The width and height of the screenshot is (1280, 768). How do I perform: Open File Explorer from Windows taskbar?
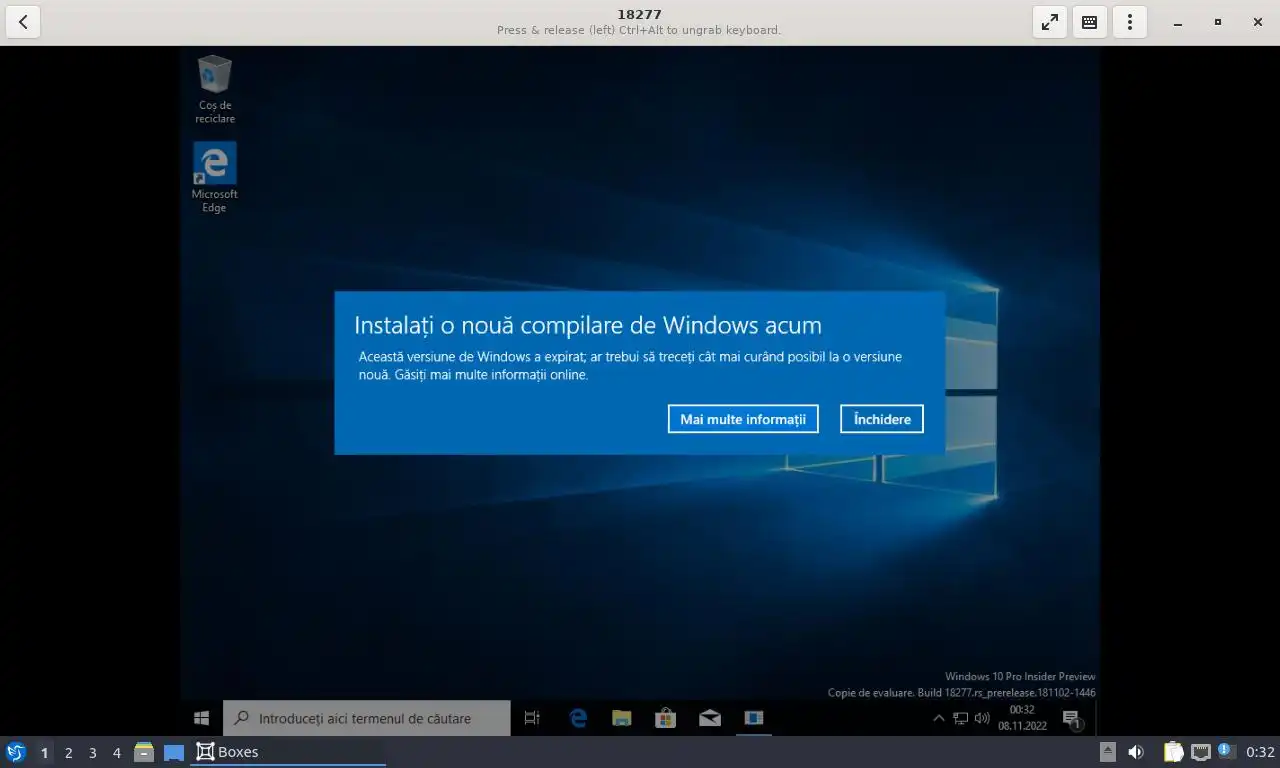tap(622, 718)
